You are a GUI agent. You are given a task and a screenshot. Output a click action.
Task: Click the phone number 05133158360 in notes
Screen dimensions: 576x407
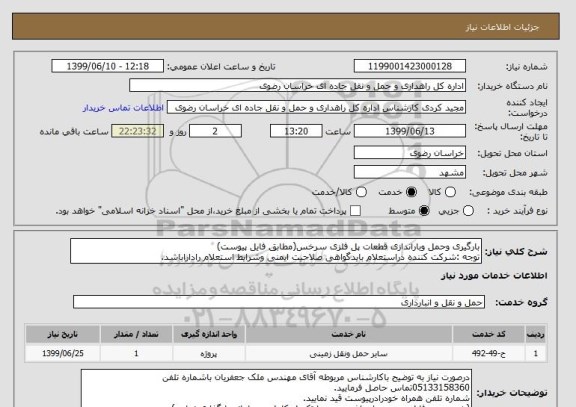coord(441,388)
